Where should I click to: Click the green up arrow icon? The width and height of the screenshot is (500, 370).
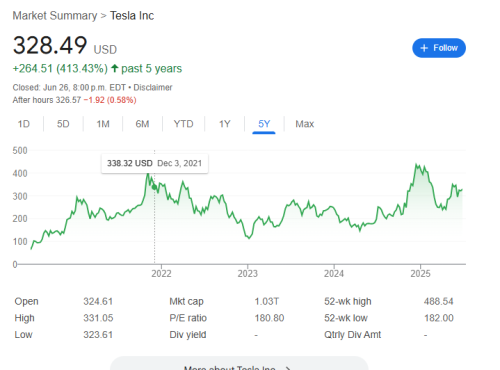(x=115, y=68)
